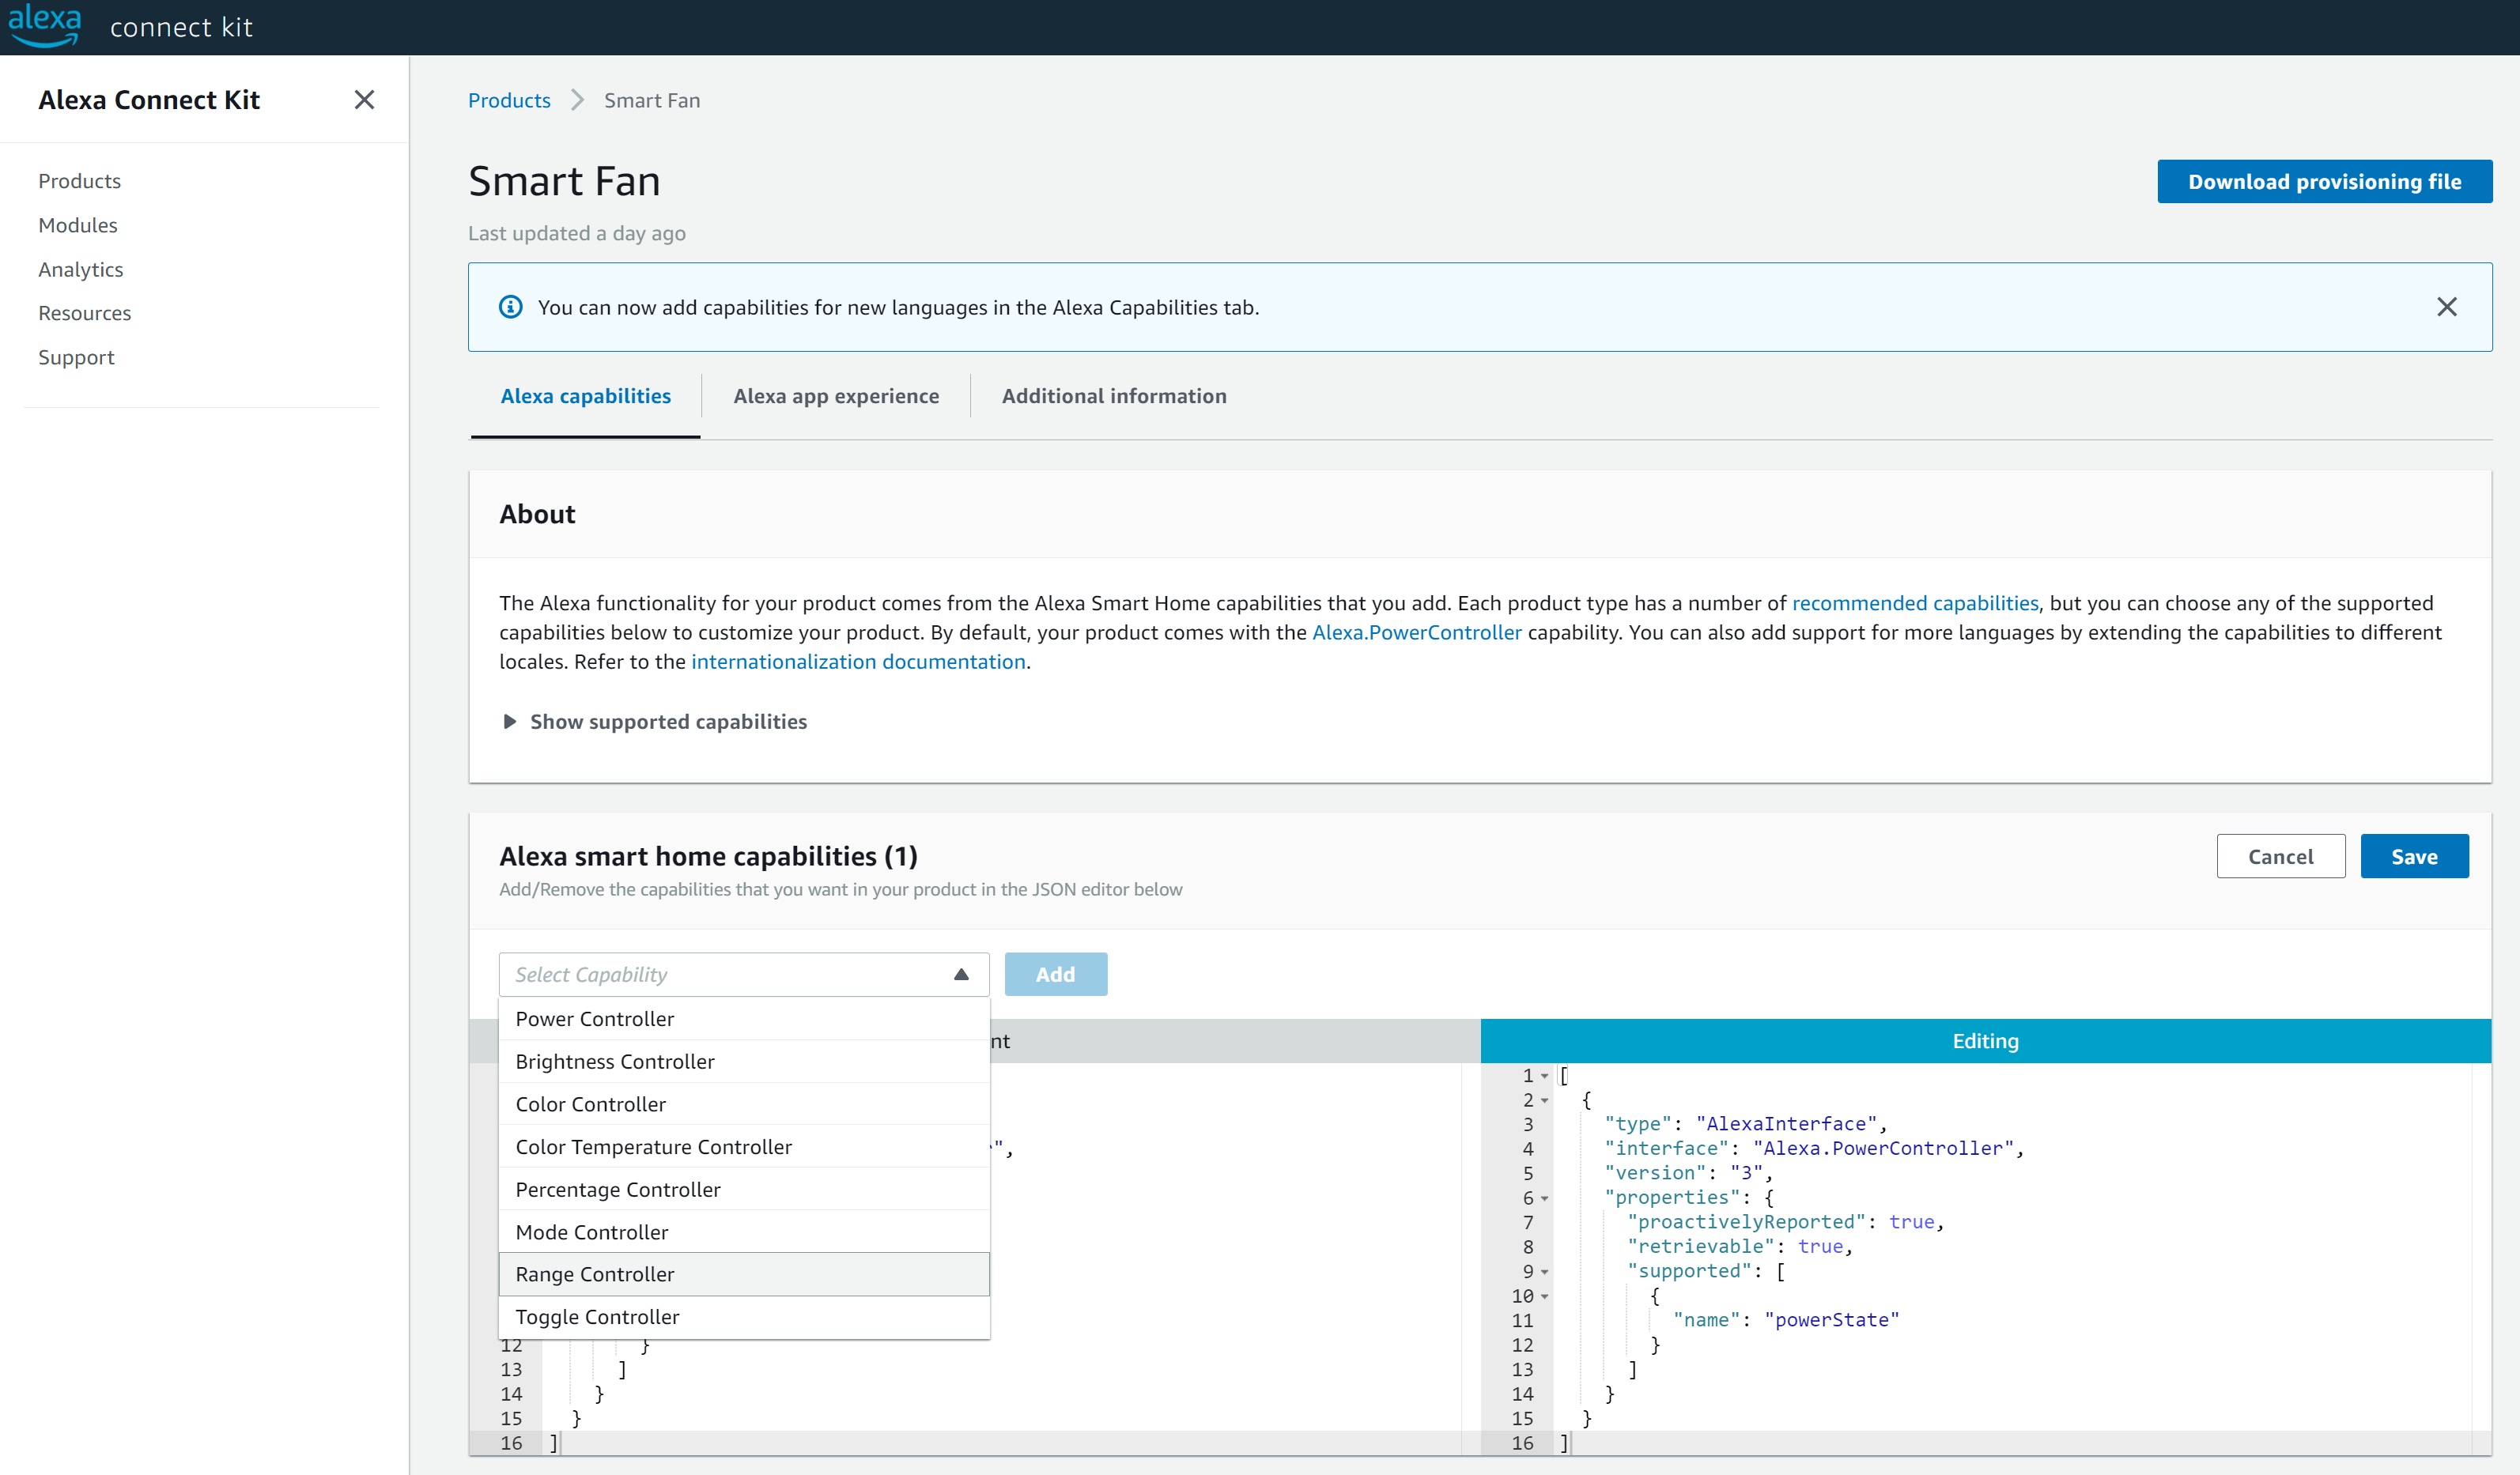Open the Additional information tab

[1114, 396]
